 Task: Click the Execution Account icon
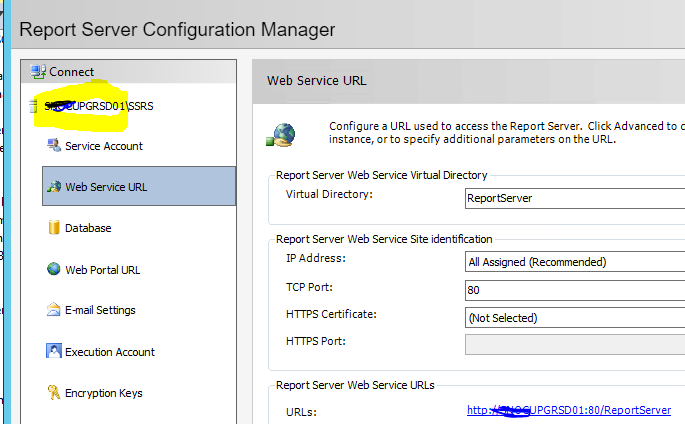coord(54,351)
